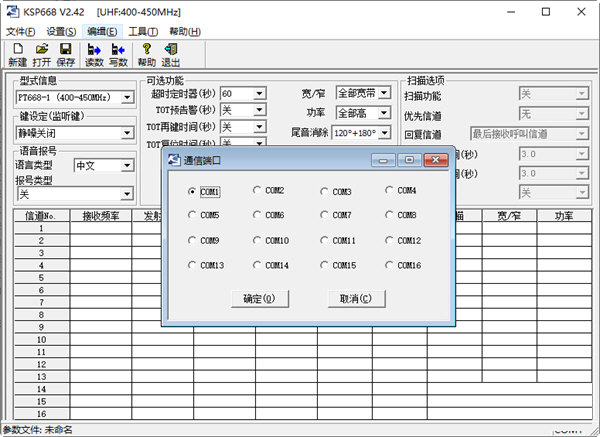Select the COM1 radio button

coord(193,191)
